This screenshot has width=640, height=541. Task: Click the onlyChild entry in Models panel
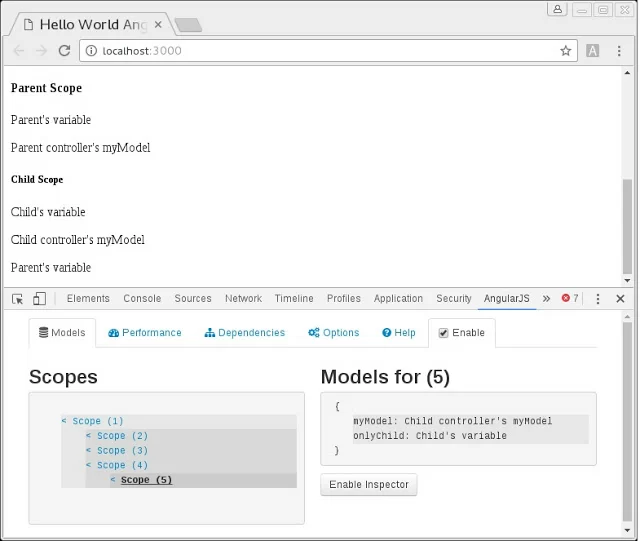pos(430,436)
